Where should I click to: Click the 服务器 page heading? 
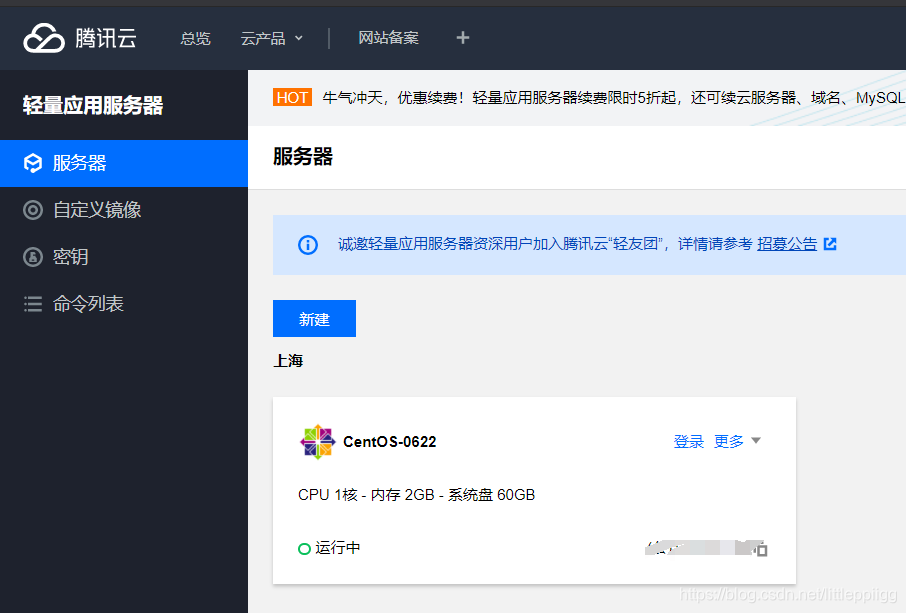point(303,157)
